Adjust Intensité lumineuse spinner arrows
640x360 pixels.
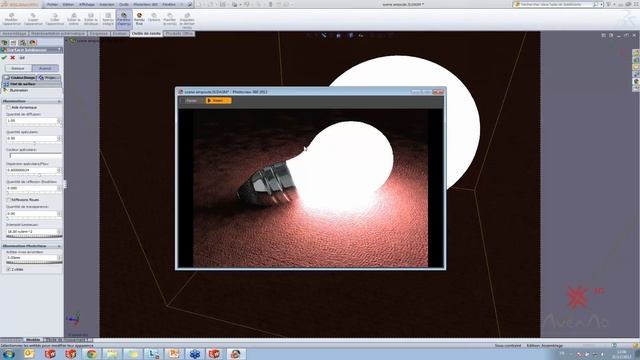click(x=60, y=231)
